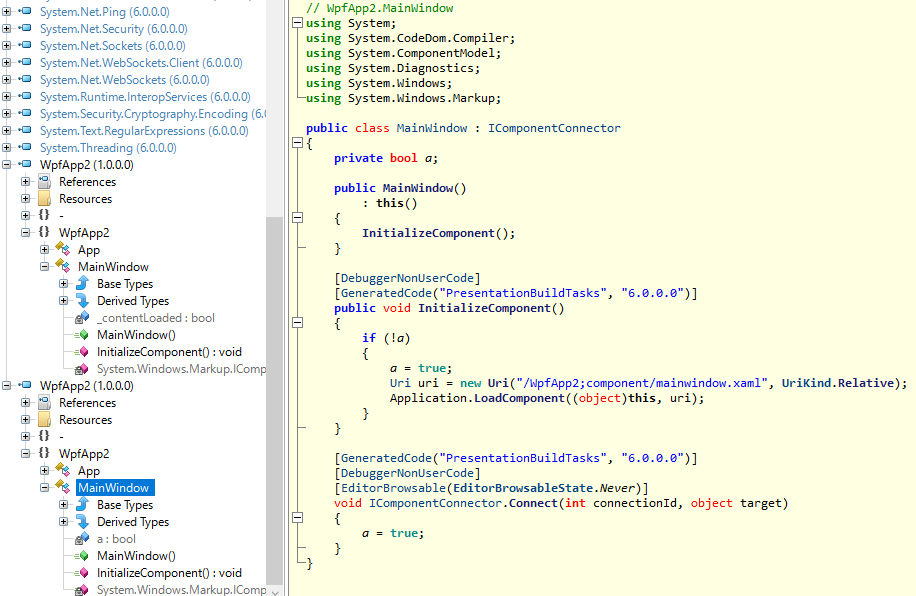Click the System.Threading assembly icon
This screenshot has height=596, width=916.
pos(26,147)
